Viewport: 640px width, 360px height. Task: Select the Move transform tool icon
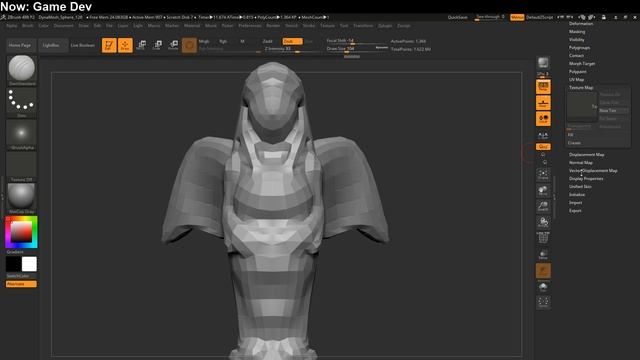(141, 45)
